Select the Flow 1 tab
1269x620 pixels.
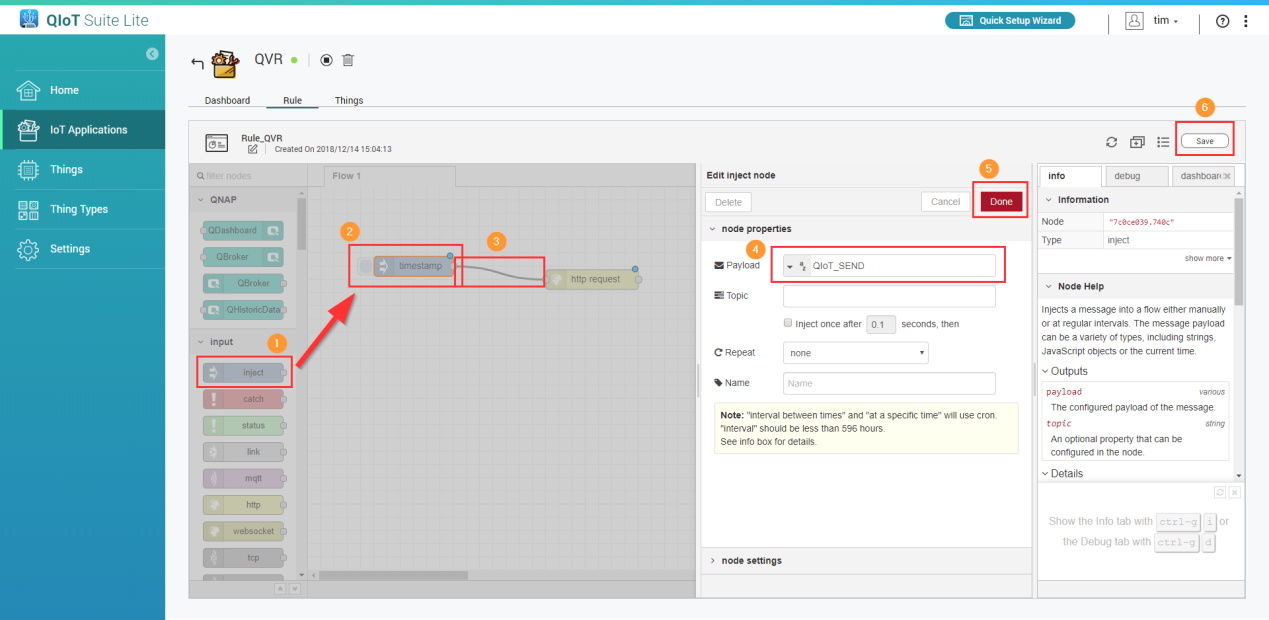(389, 176)
